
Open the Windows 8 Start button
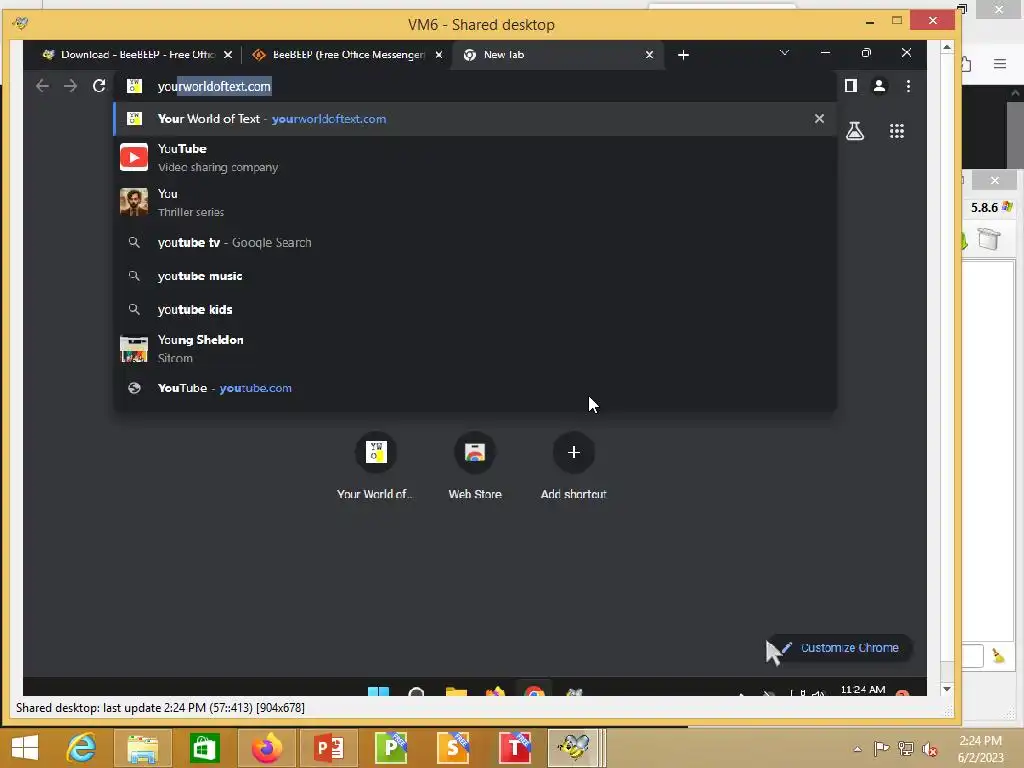25,748
